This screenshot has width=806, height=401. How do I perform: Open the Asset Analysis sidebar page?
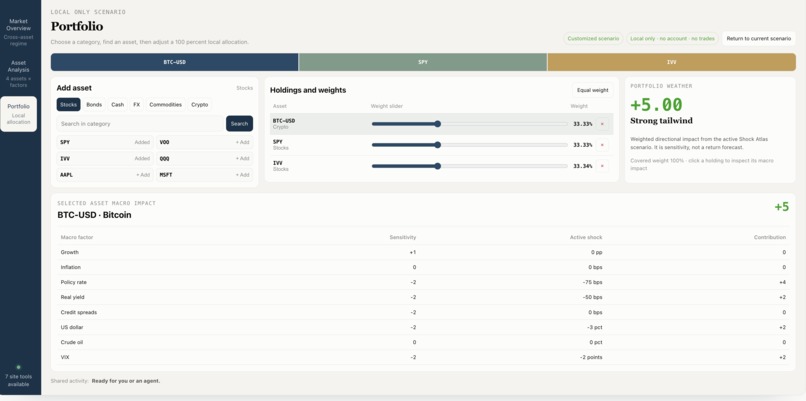[19, 74]
